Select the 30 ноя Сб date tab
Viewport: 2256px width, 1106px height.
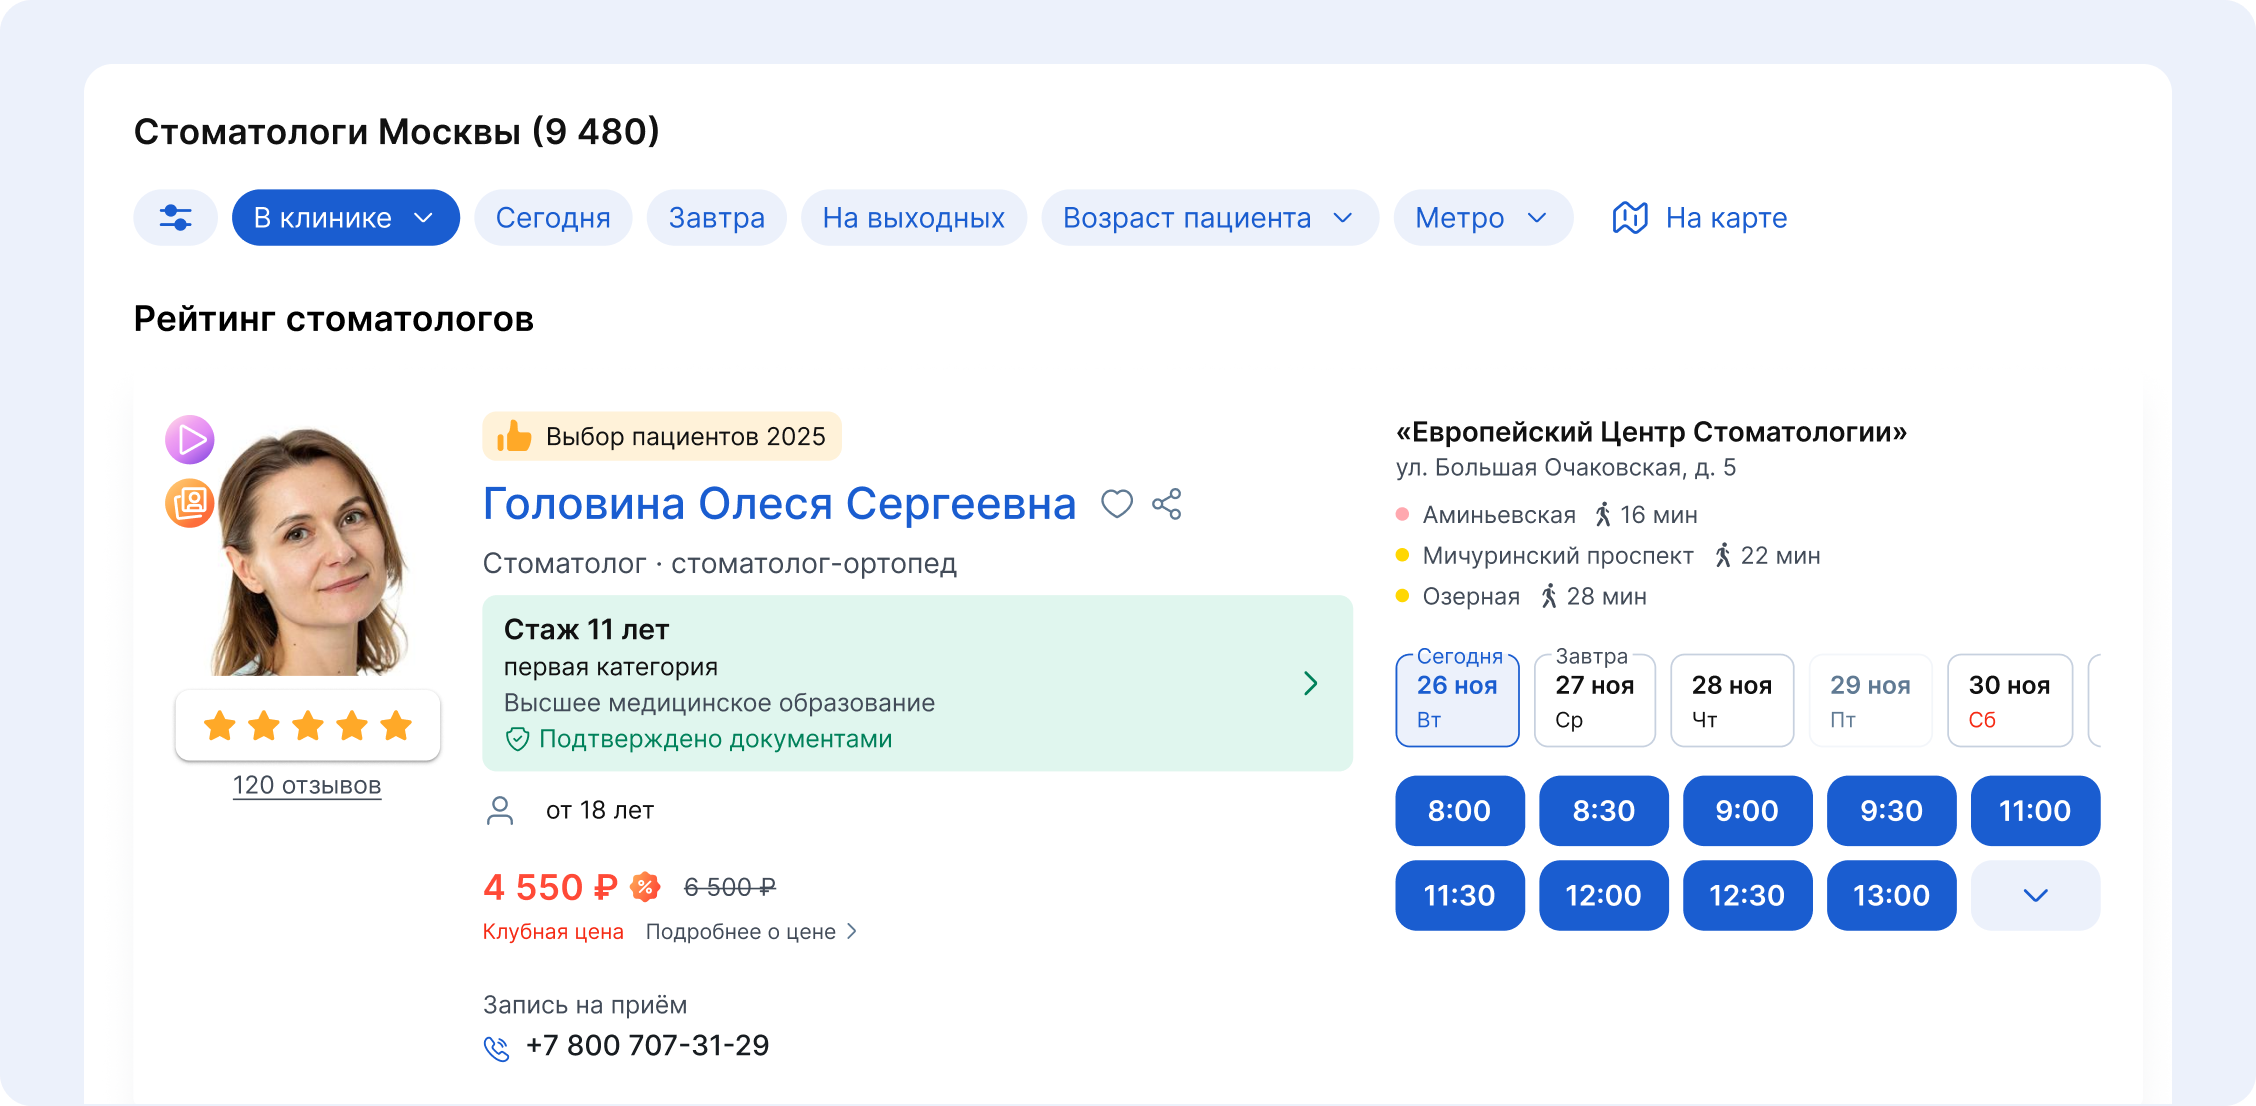pyautogui.click(x=2010, y=700)
